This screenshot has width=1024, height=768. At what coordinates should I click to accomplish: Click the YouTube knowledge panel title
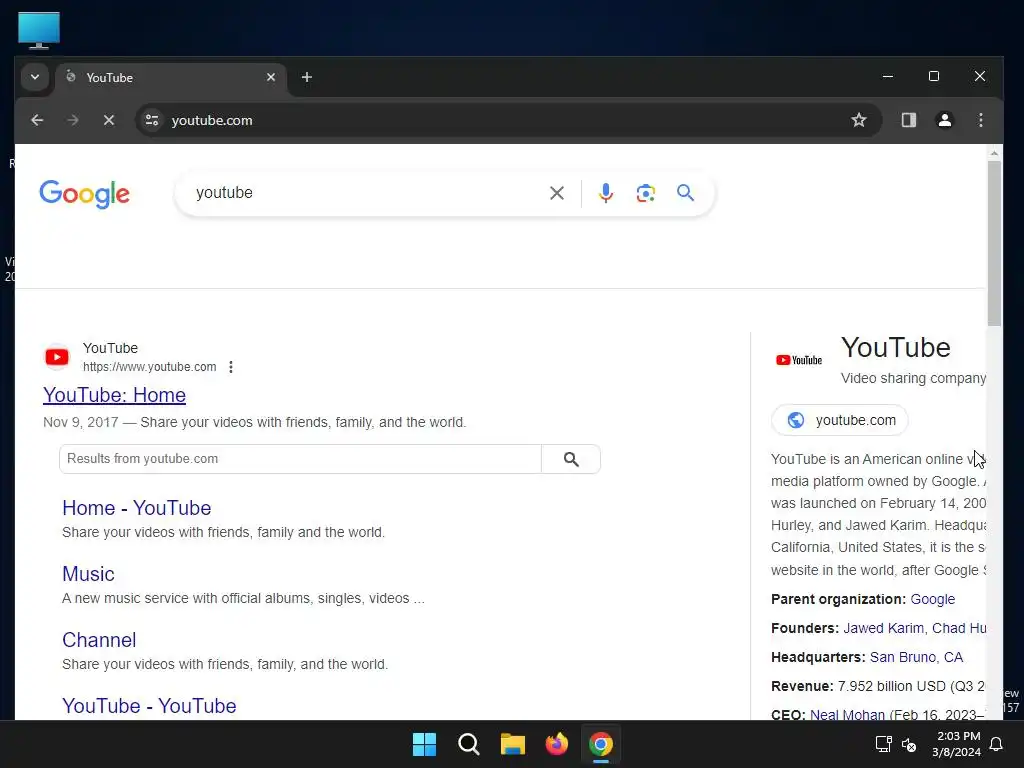tap(895, 347)
